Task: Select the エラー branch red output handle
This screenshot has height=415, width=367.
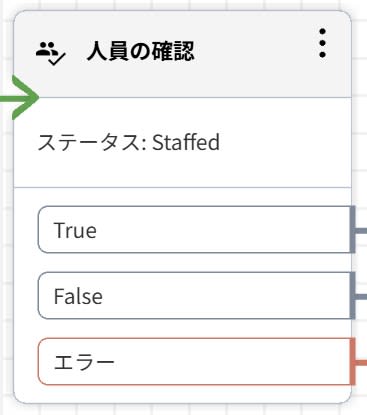Action: pos(352,362)
